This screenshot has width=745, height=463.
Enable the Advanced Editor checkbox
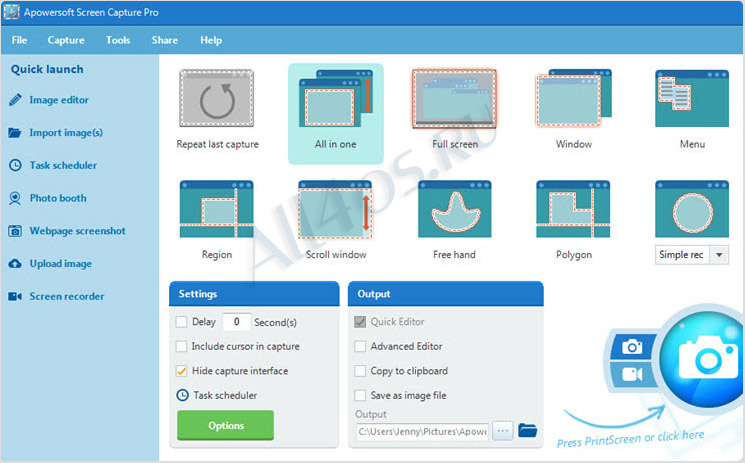point(360,346)
